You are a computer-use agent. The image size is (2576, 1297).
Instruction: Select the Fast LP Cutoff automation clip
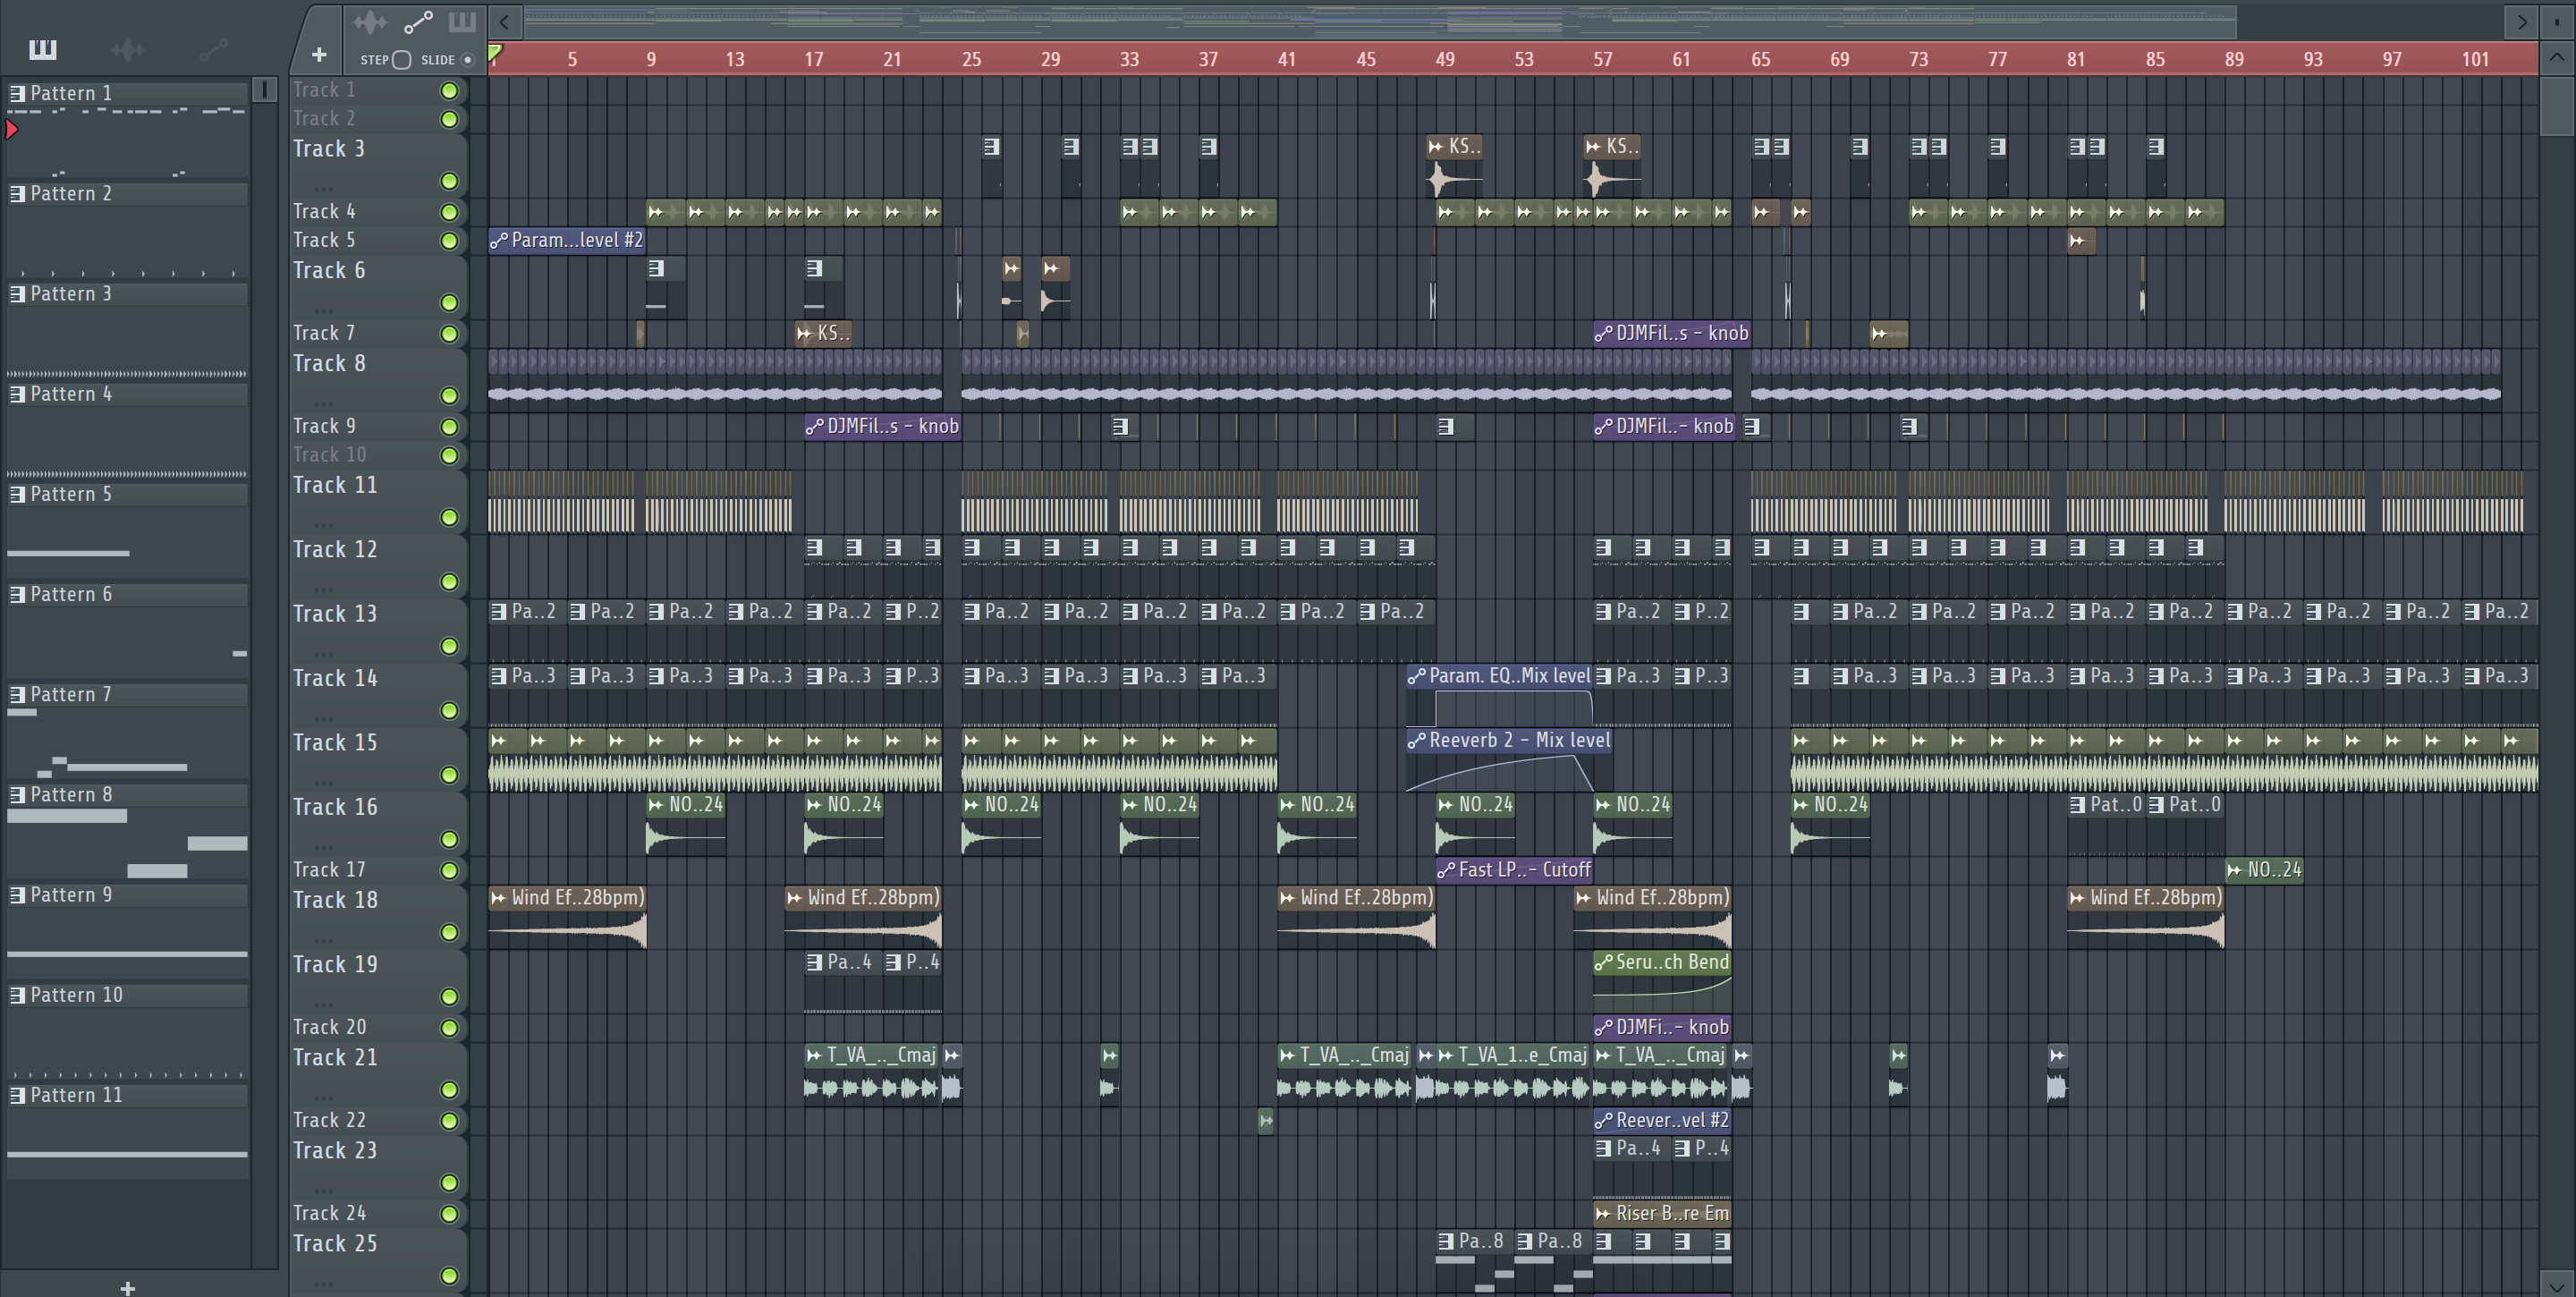pos(1514,870)
